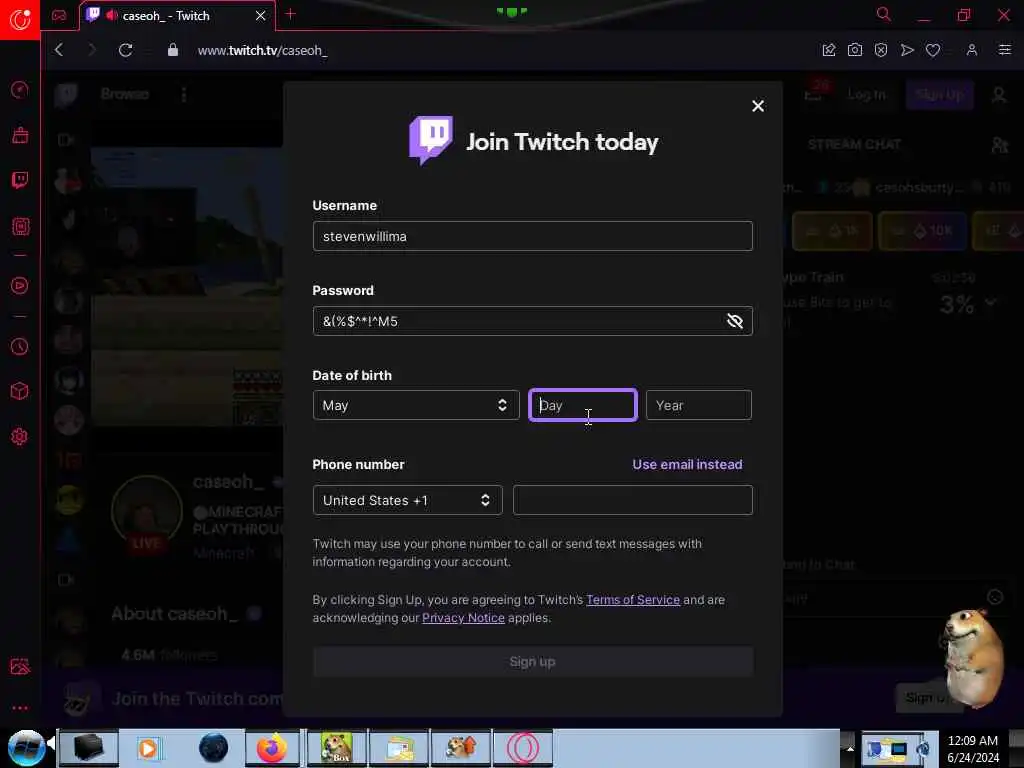Viewport: 1024px width, 768px height.
Task: Open GX Corner gamepad icon in tab bar
Action: tap(59, 16)
